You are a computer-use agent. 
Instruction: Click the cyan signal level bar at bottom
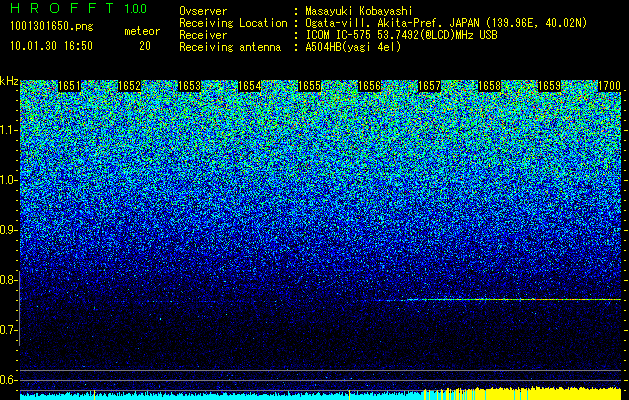[221, 396]
